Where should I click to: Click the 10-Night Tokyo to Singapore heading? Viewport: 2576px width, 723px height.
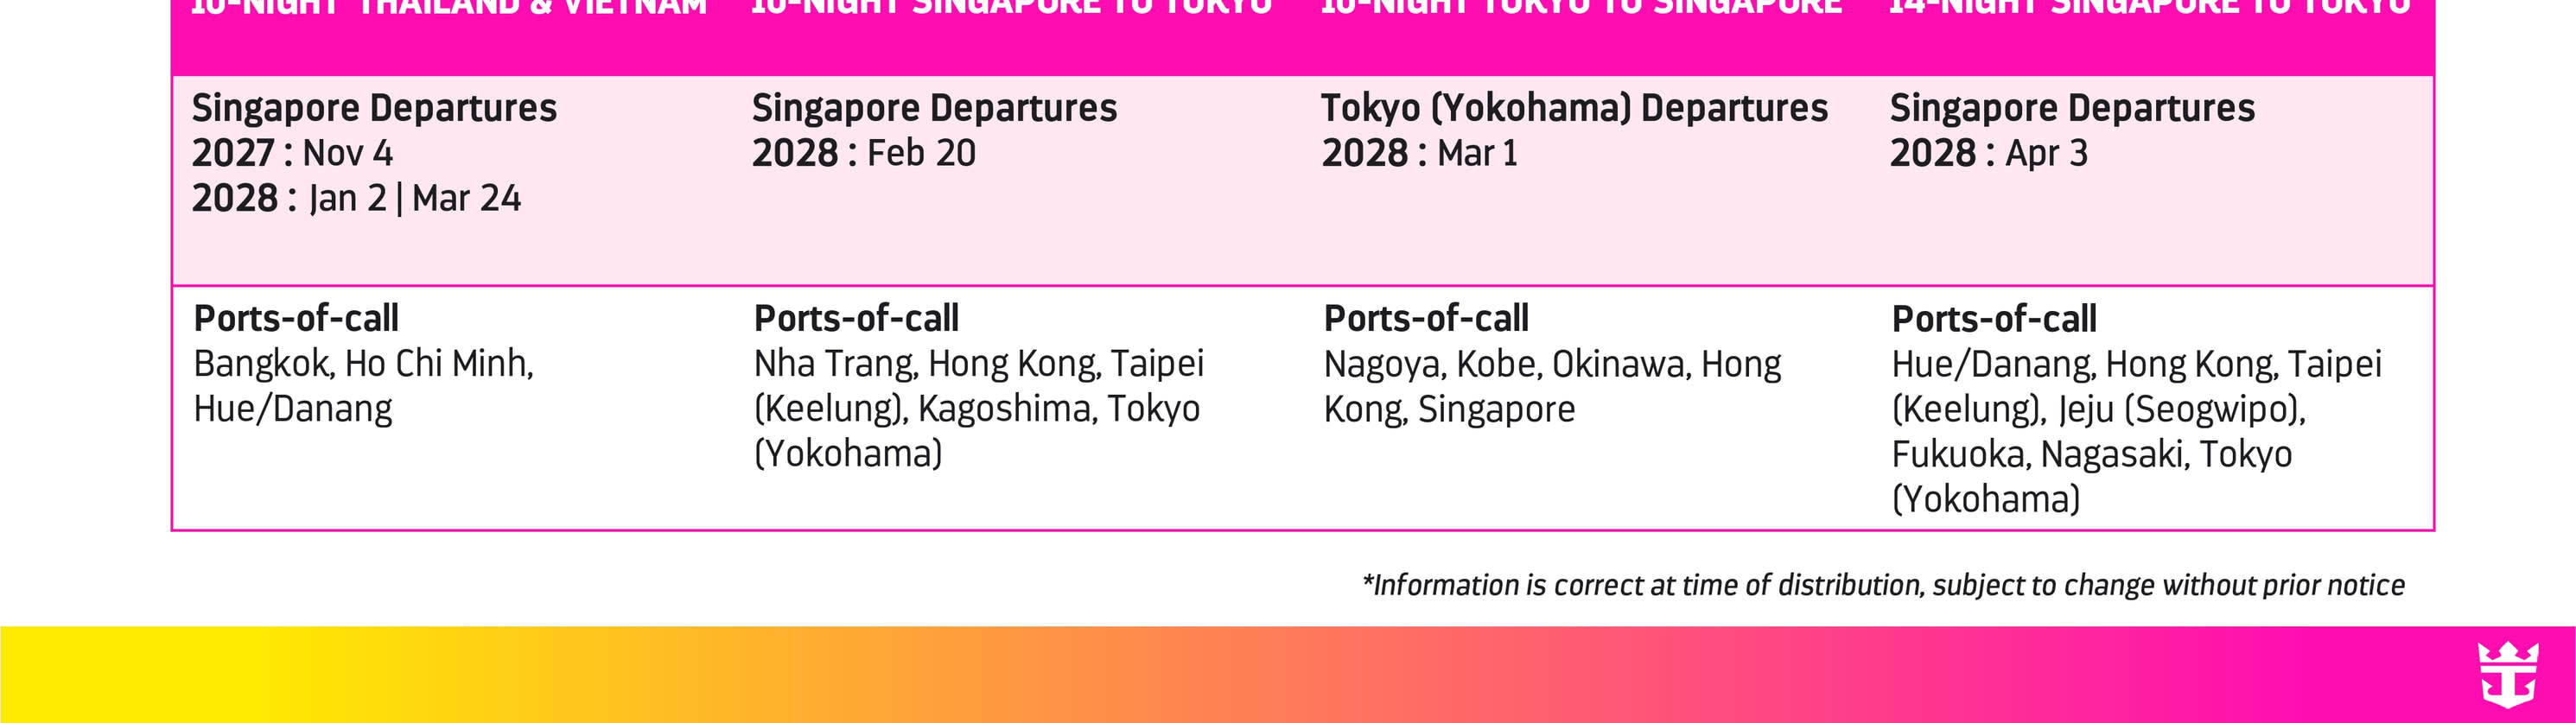(1581, 8)
